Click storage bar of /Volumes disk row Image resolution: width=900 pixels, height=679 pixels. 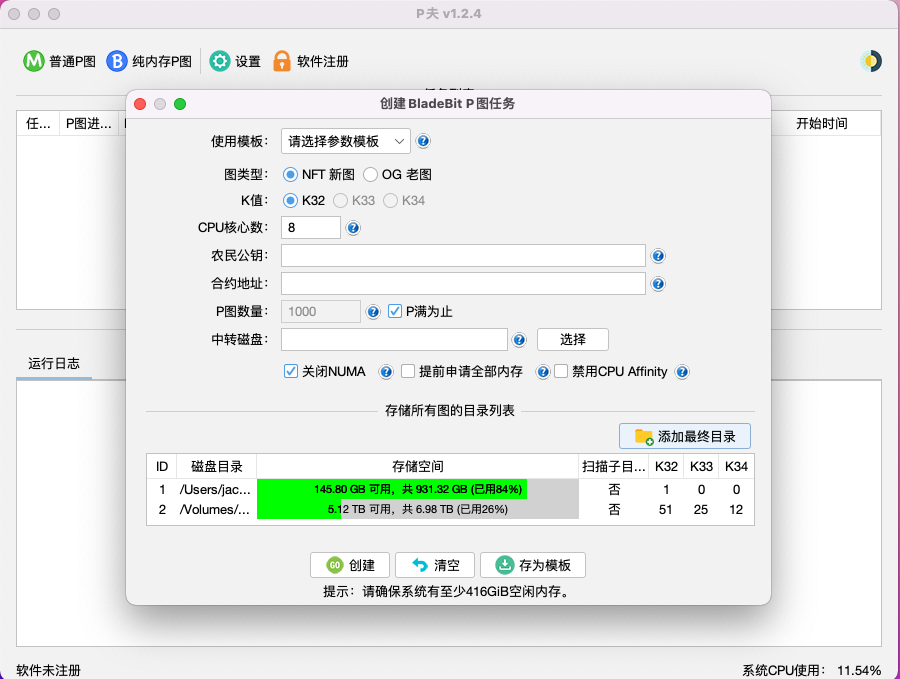pyautogui.click(x=417, y=510)
